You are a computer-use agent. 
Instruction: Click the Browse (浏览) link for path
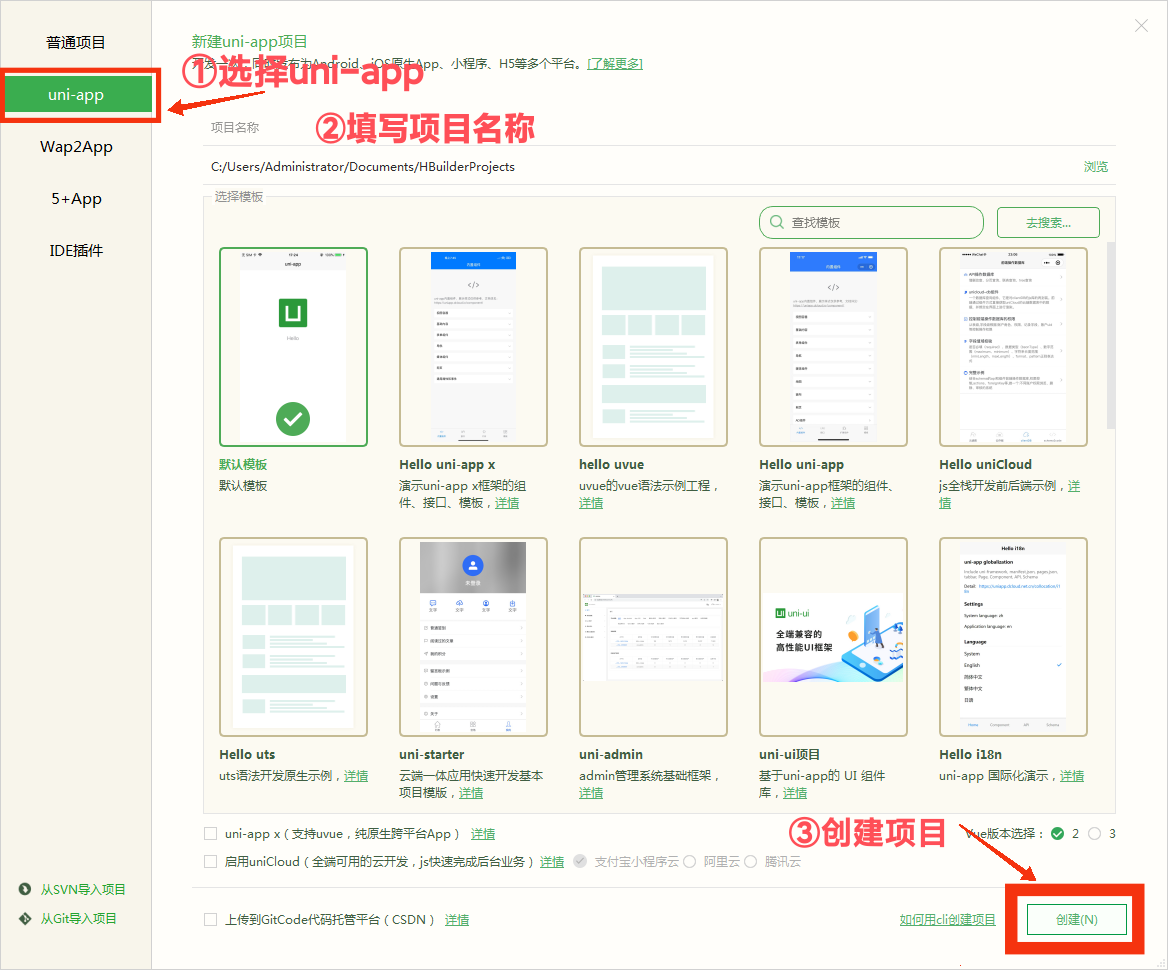pyautogui.click(x=1096, y=167)
